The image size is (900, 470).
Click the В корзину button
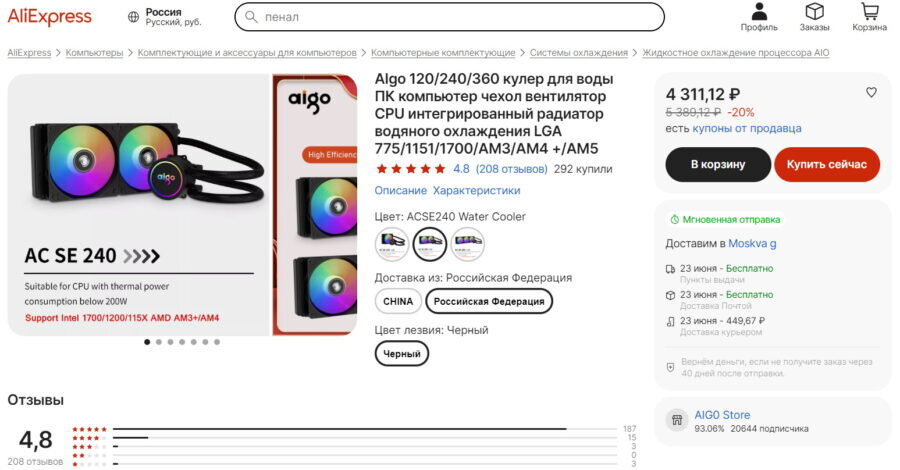[717, 164]
